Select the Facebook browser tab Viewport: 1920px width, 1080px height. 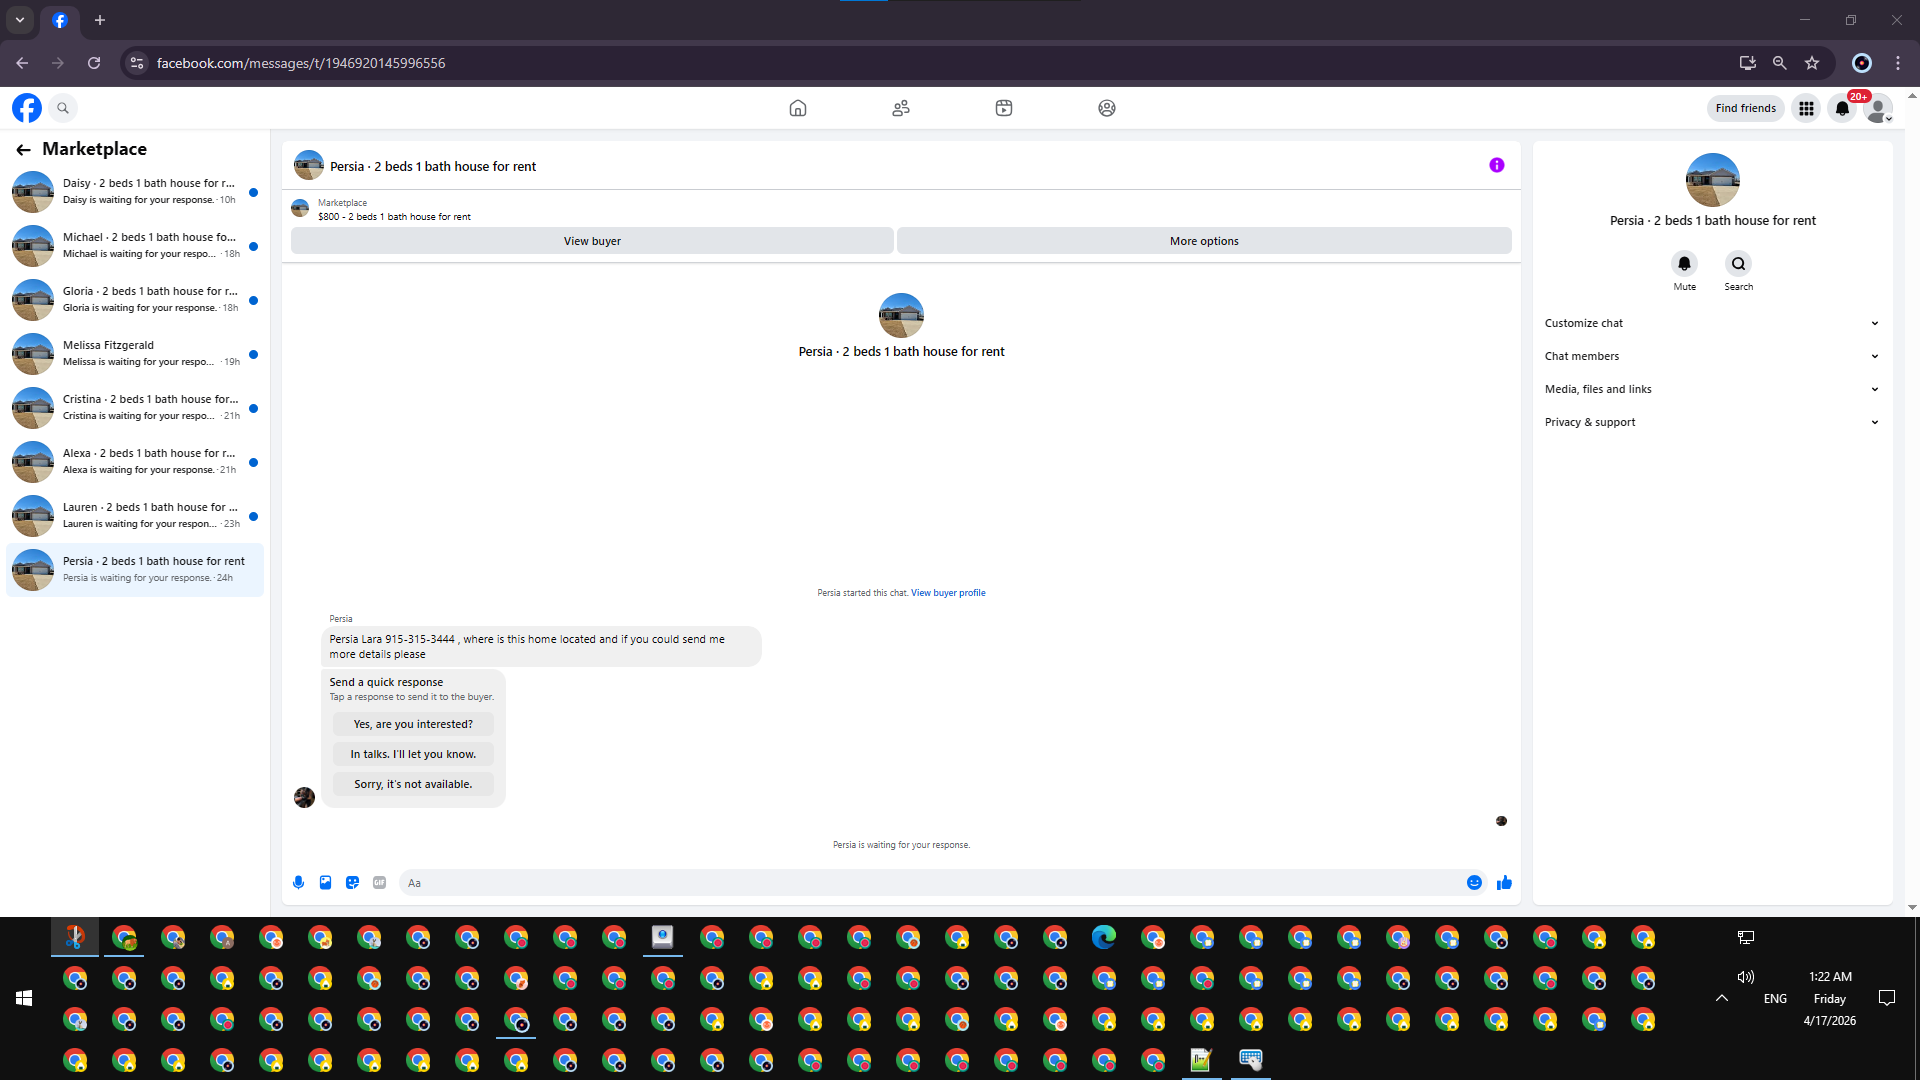coord(60,20)
